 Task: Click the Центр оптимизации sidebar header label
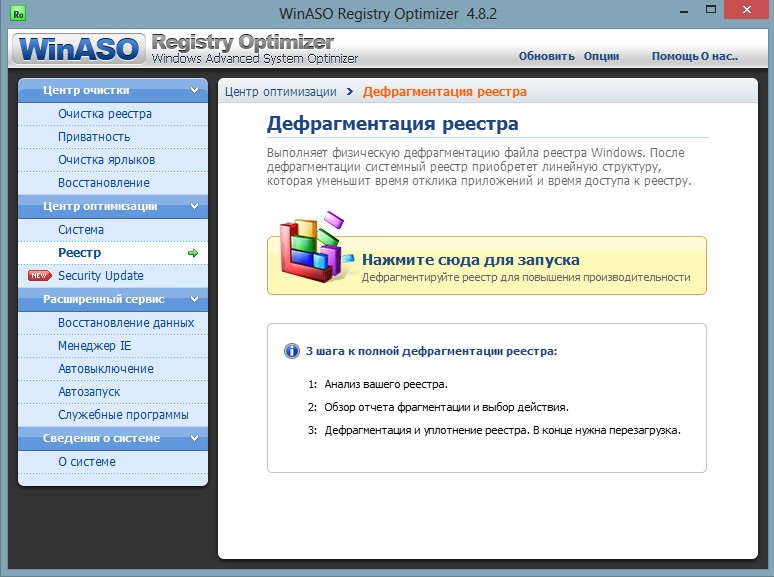100,206
